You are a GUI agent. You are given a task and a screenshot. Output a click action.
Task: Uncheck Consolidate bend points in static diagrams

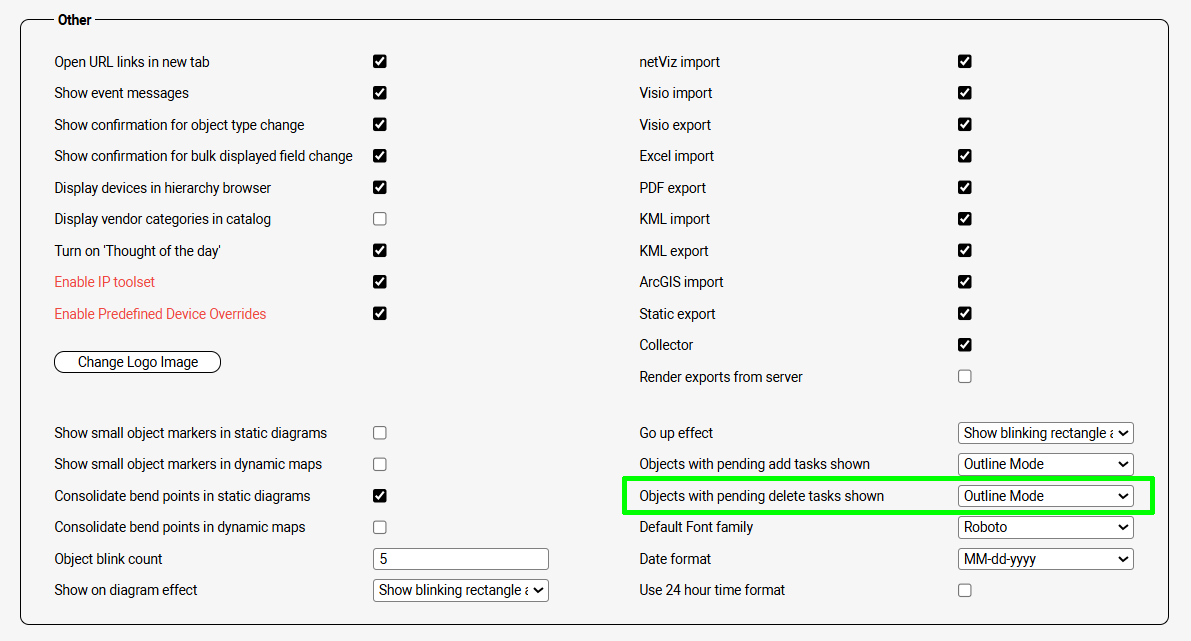click(380, 496)
